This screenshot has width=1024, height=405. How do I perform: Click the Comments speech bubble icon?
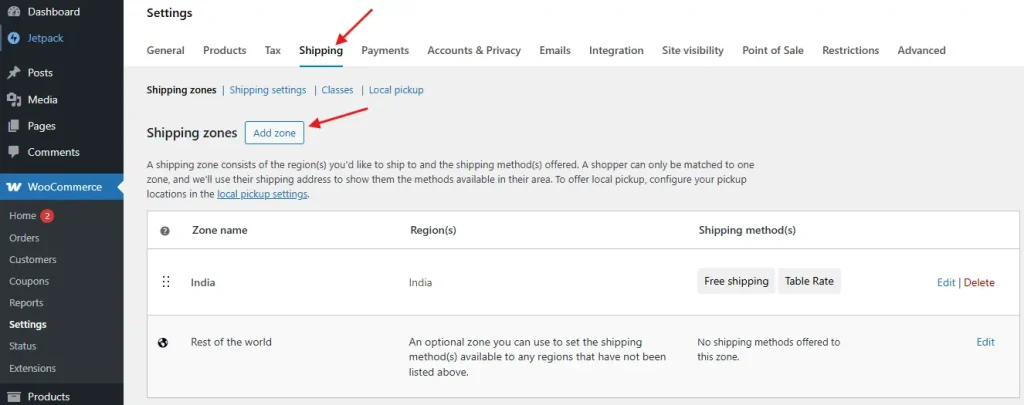point(14,152)
